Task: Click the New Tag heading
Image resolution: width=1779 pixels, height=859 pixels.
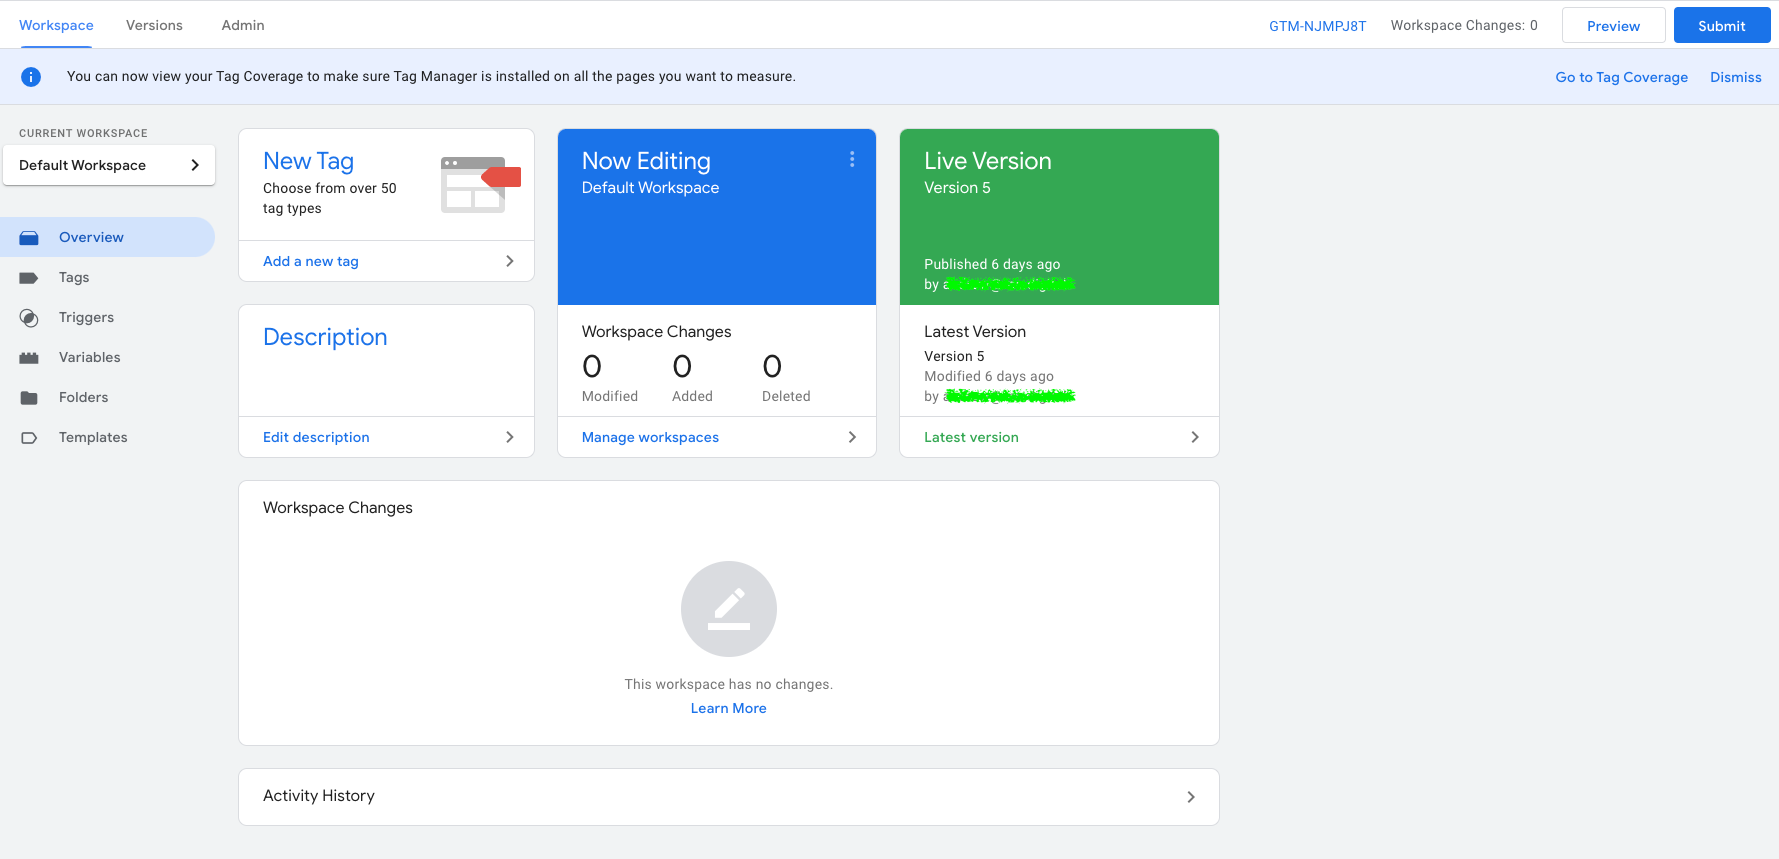Action: (x=308, y=161)
